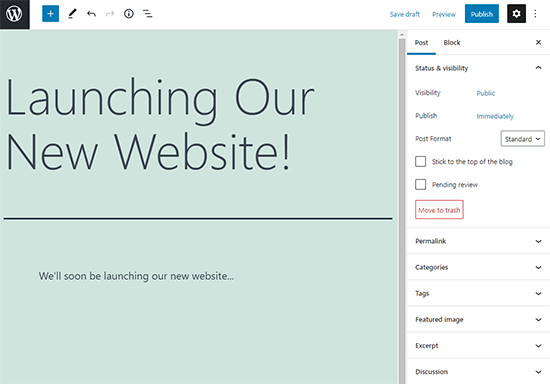The image size is (550, 384).
Task: Click the redo arrow icon
Action: [110, 14]
